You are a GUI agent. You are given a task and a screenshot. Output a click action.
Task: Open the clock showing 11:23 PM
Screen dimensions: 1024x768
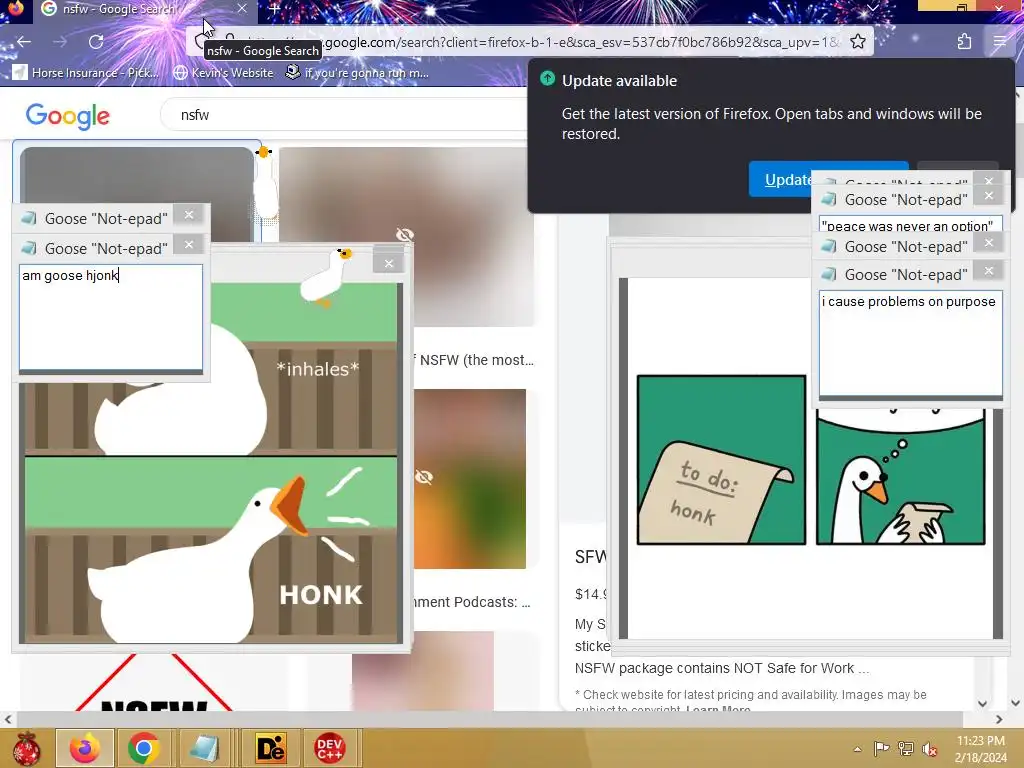[980, 748]
